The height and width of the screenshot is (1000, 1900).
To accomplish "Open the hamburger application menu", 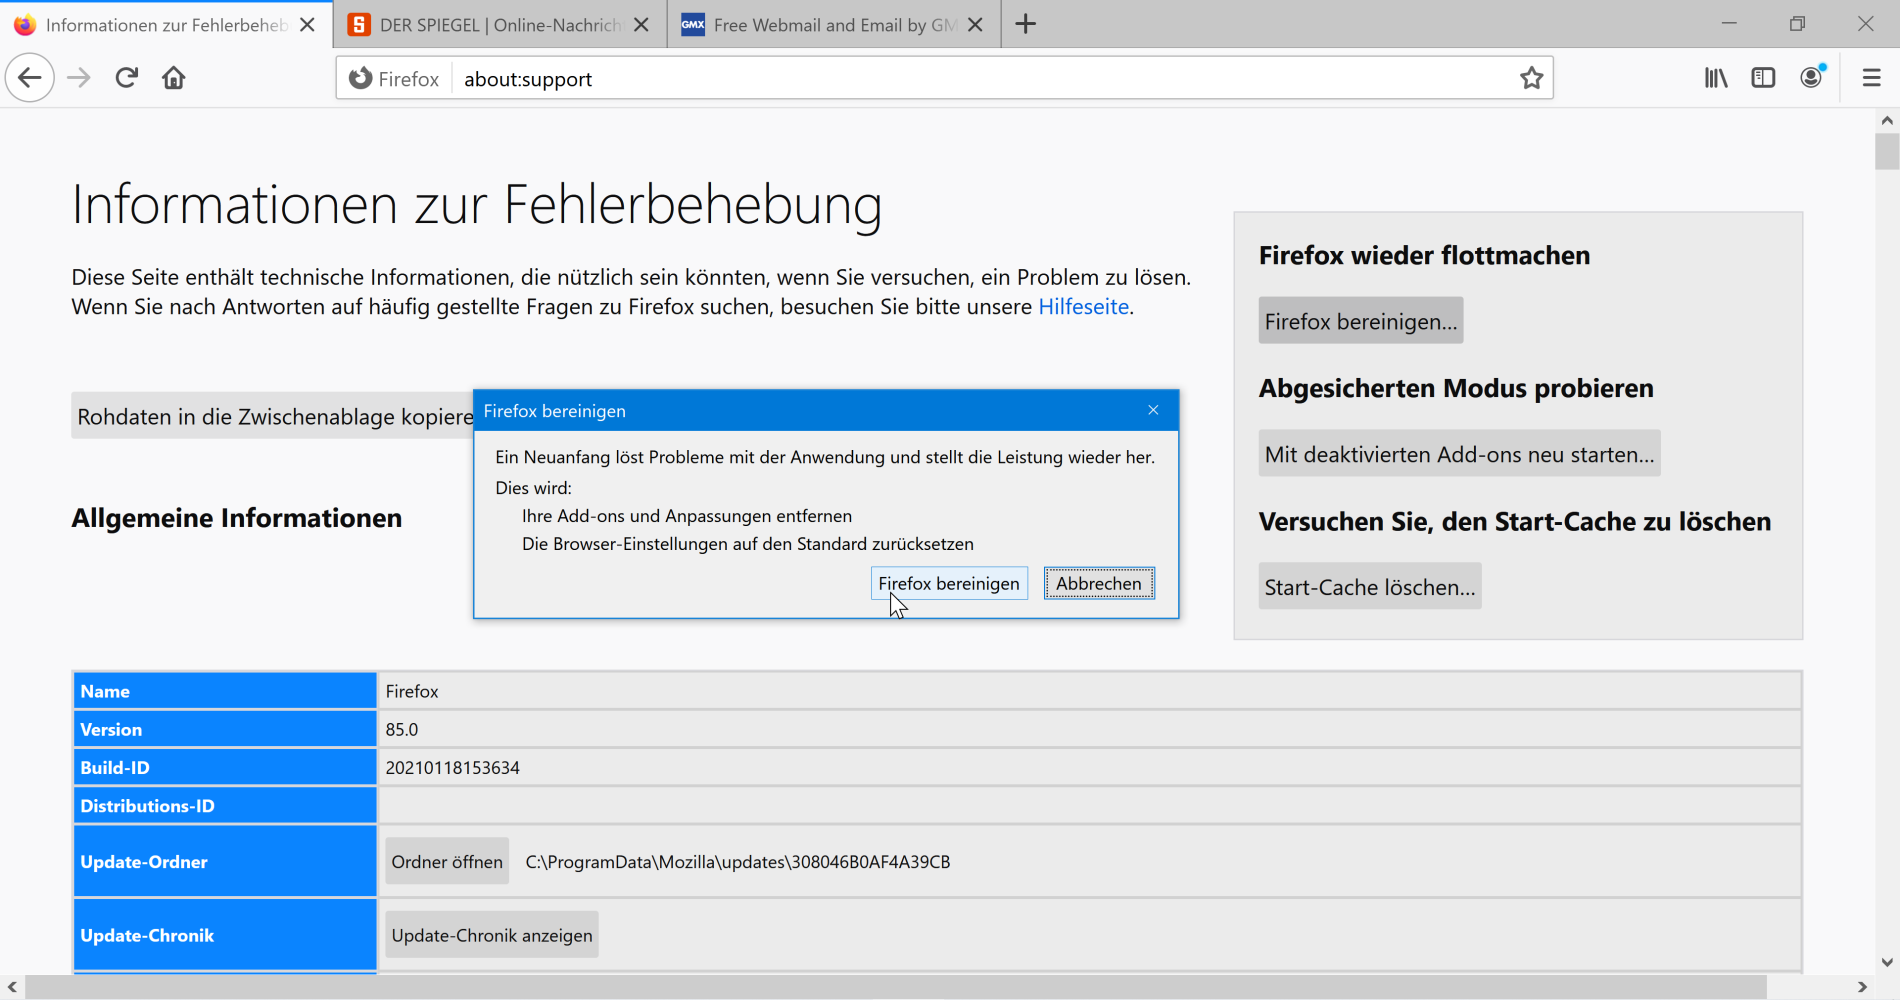I will coord(1871,78).
